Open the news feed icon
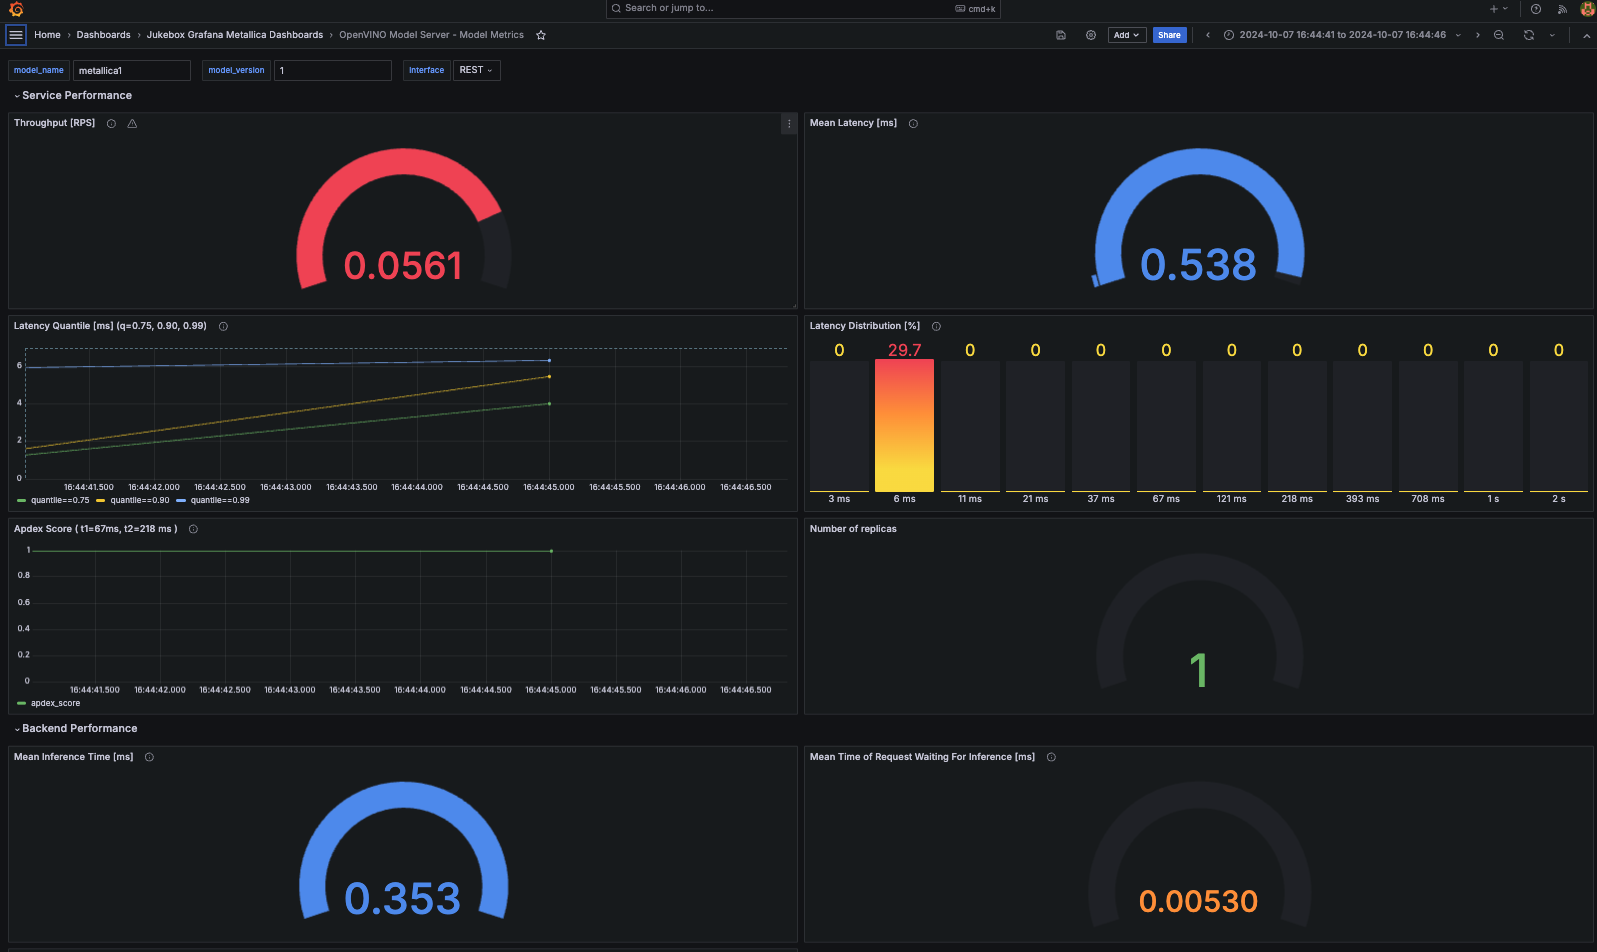 pyautogui.click(x=1562, y=9)
